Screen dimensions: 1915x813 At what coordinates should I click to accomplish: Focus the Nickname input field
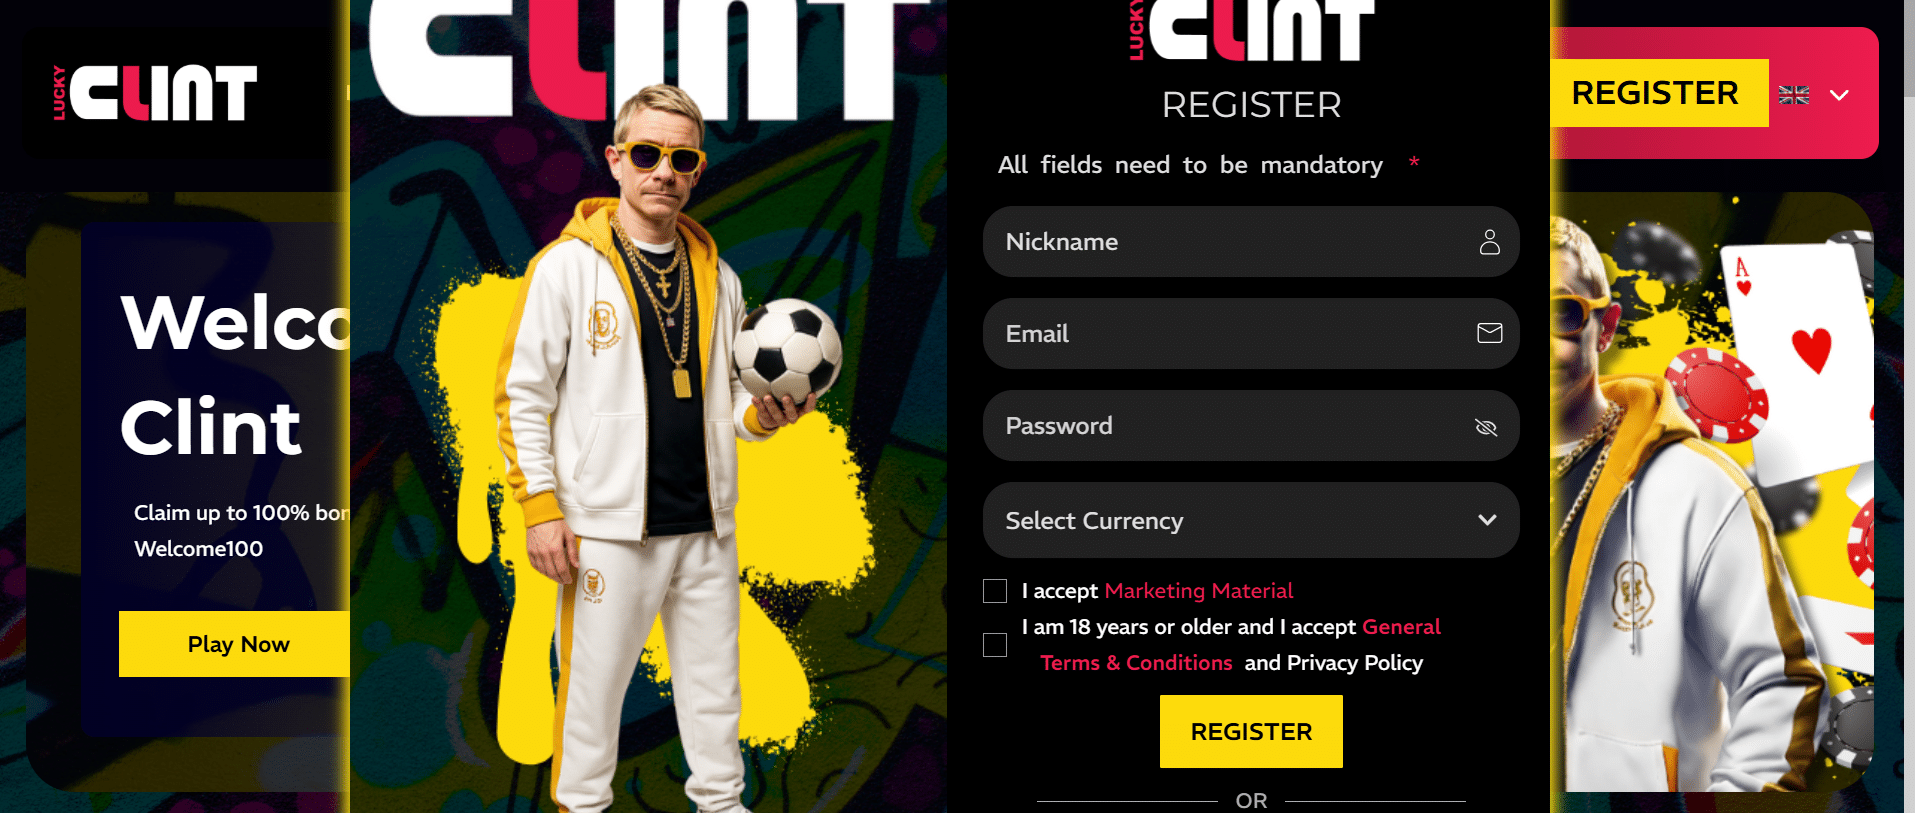click(1251, 242)
